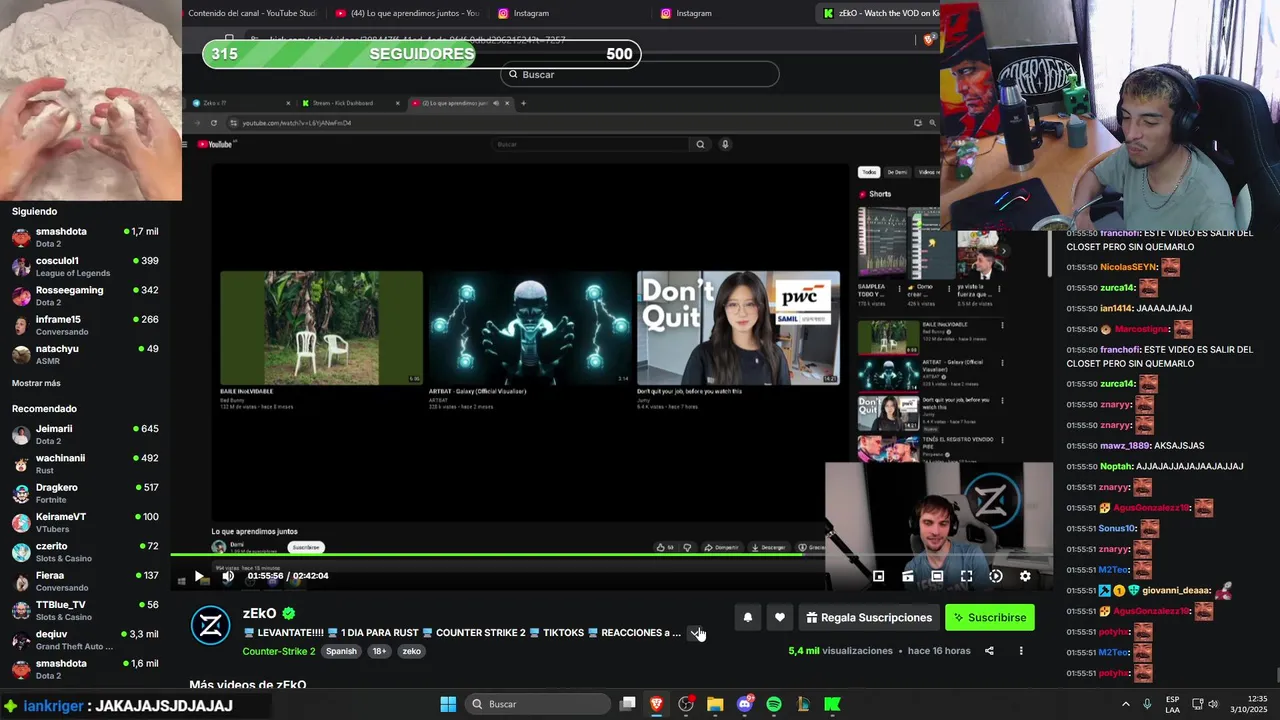The width and height of the screenshot is (1280, 720).
Task: Open the Kick app on the taskbar
Action: (x=832, y=704)
